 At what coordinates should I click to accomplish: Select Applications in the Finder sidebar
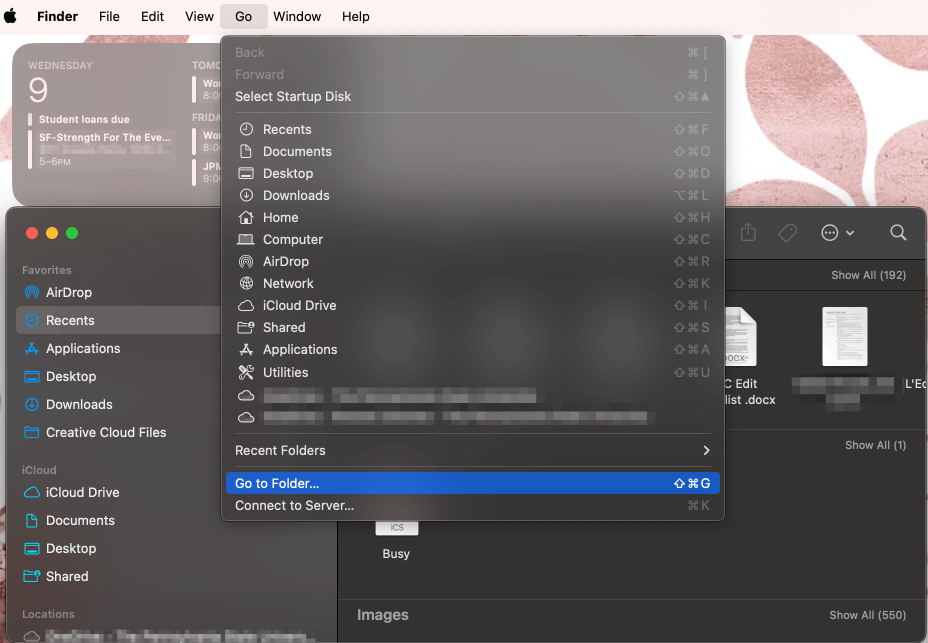click(83, 348)
